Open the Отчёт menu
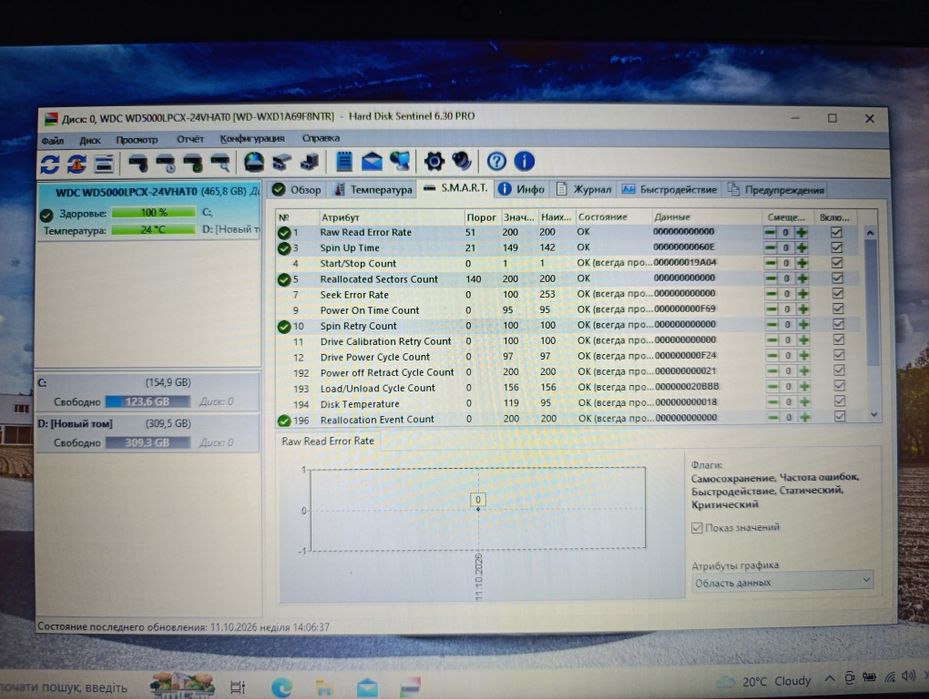The width and height of the screenshot is (929, 699). [190, 139]
